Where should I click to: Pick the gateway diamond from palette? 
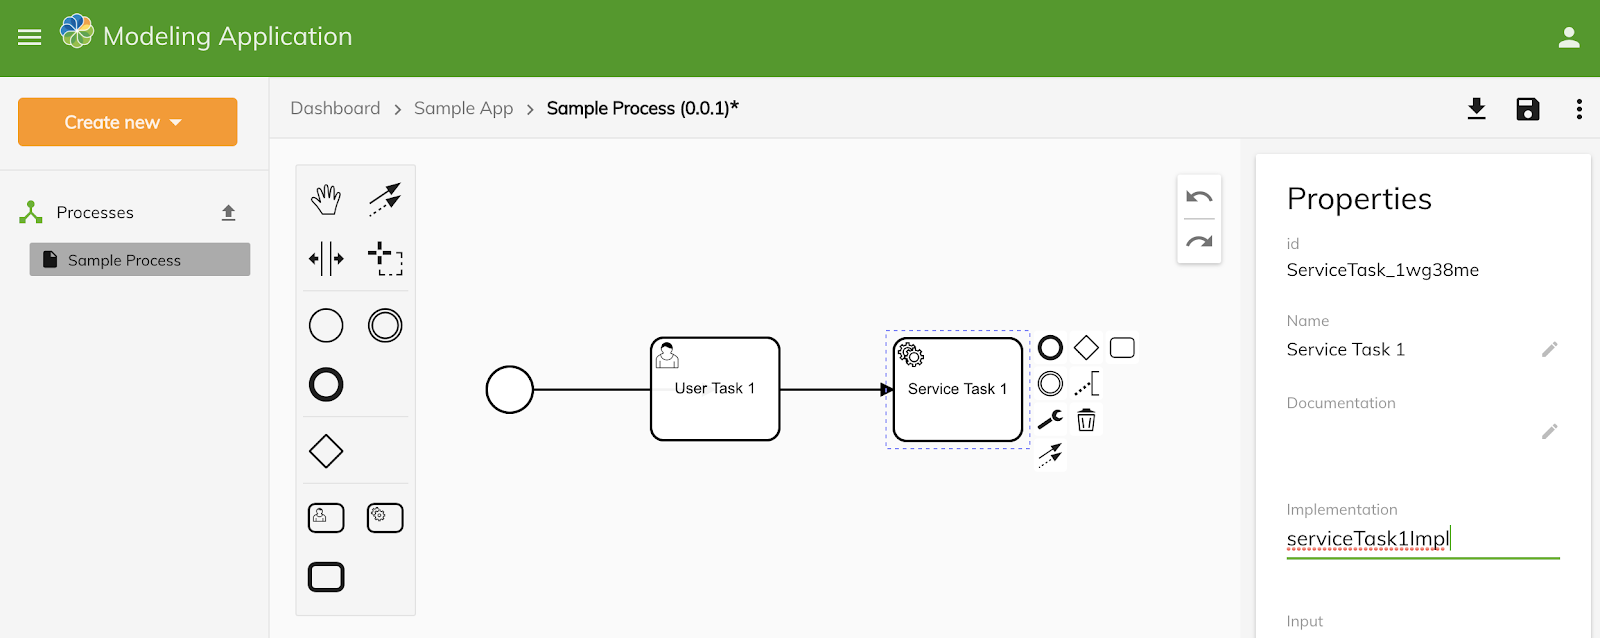[326, 451]
